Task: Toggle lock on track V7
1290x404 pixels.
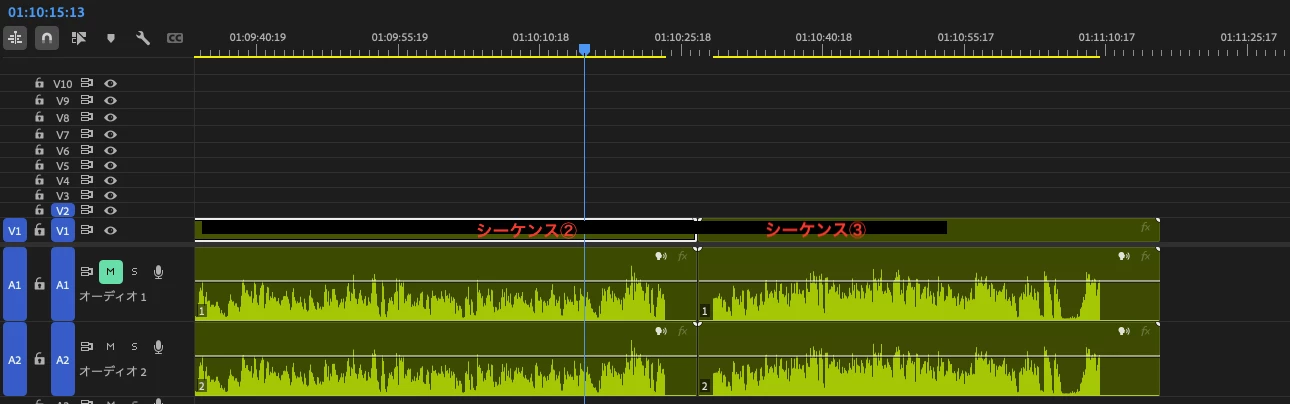Action: (39, 134)
